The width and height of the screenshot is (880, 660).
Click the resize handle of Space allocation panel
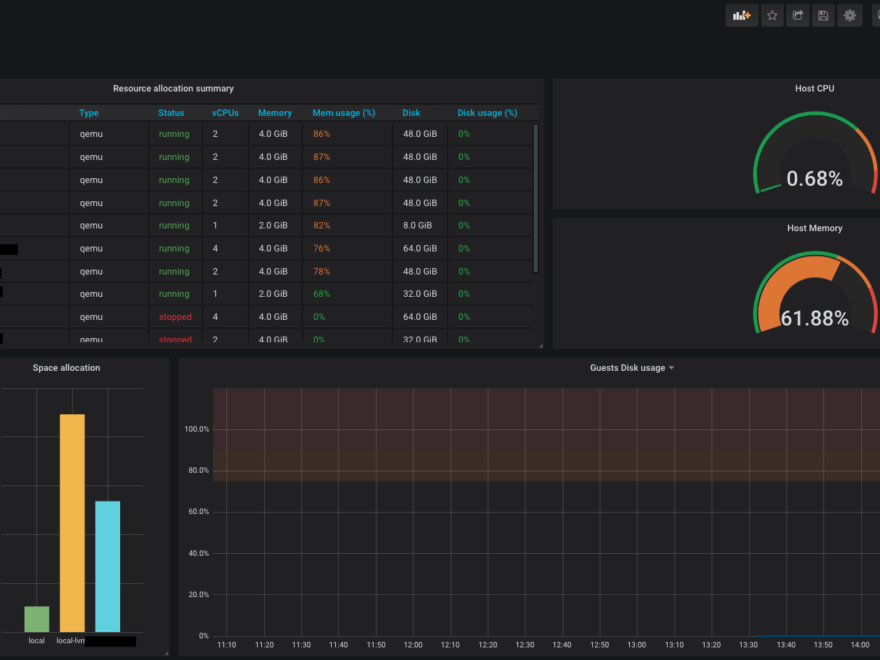tap(166, 653)
